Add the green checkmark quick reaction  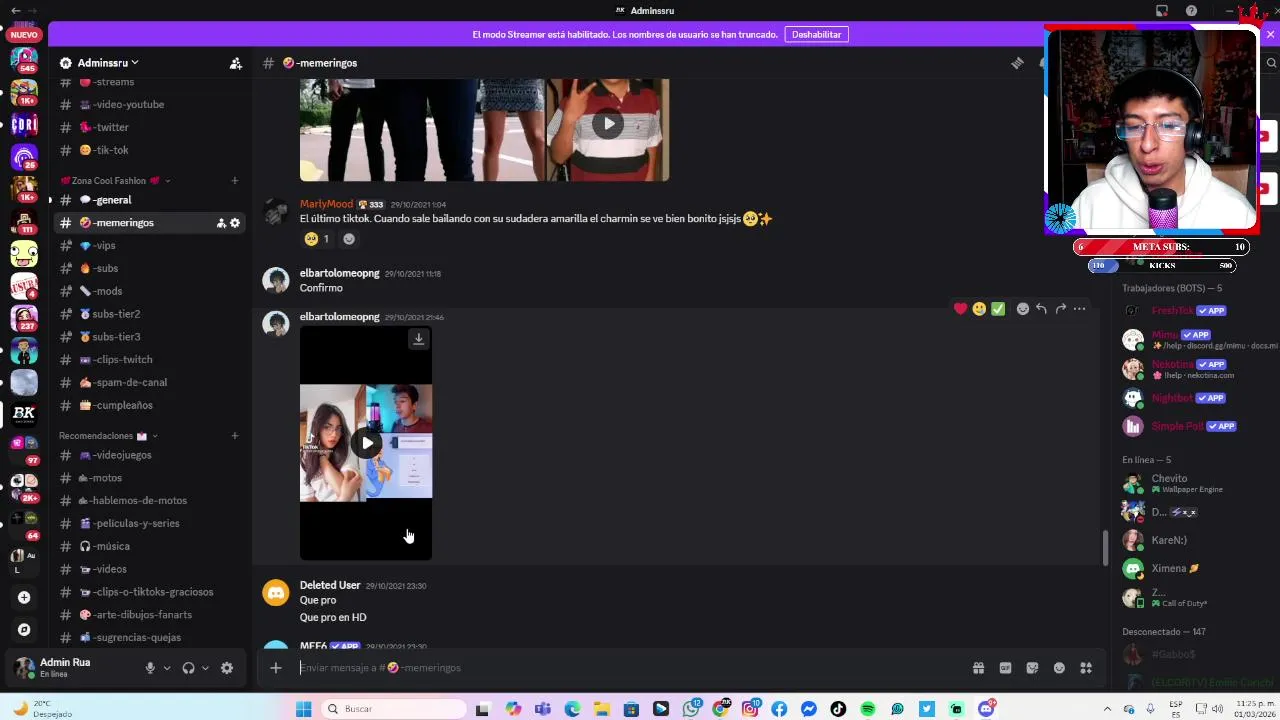(998, 309)
